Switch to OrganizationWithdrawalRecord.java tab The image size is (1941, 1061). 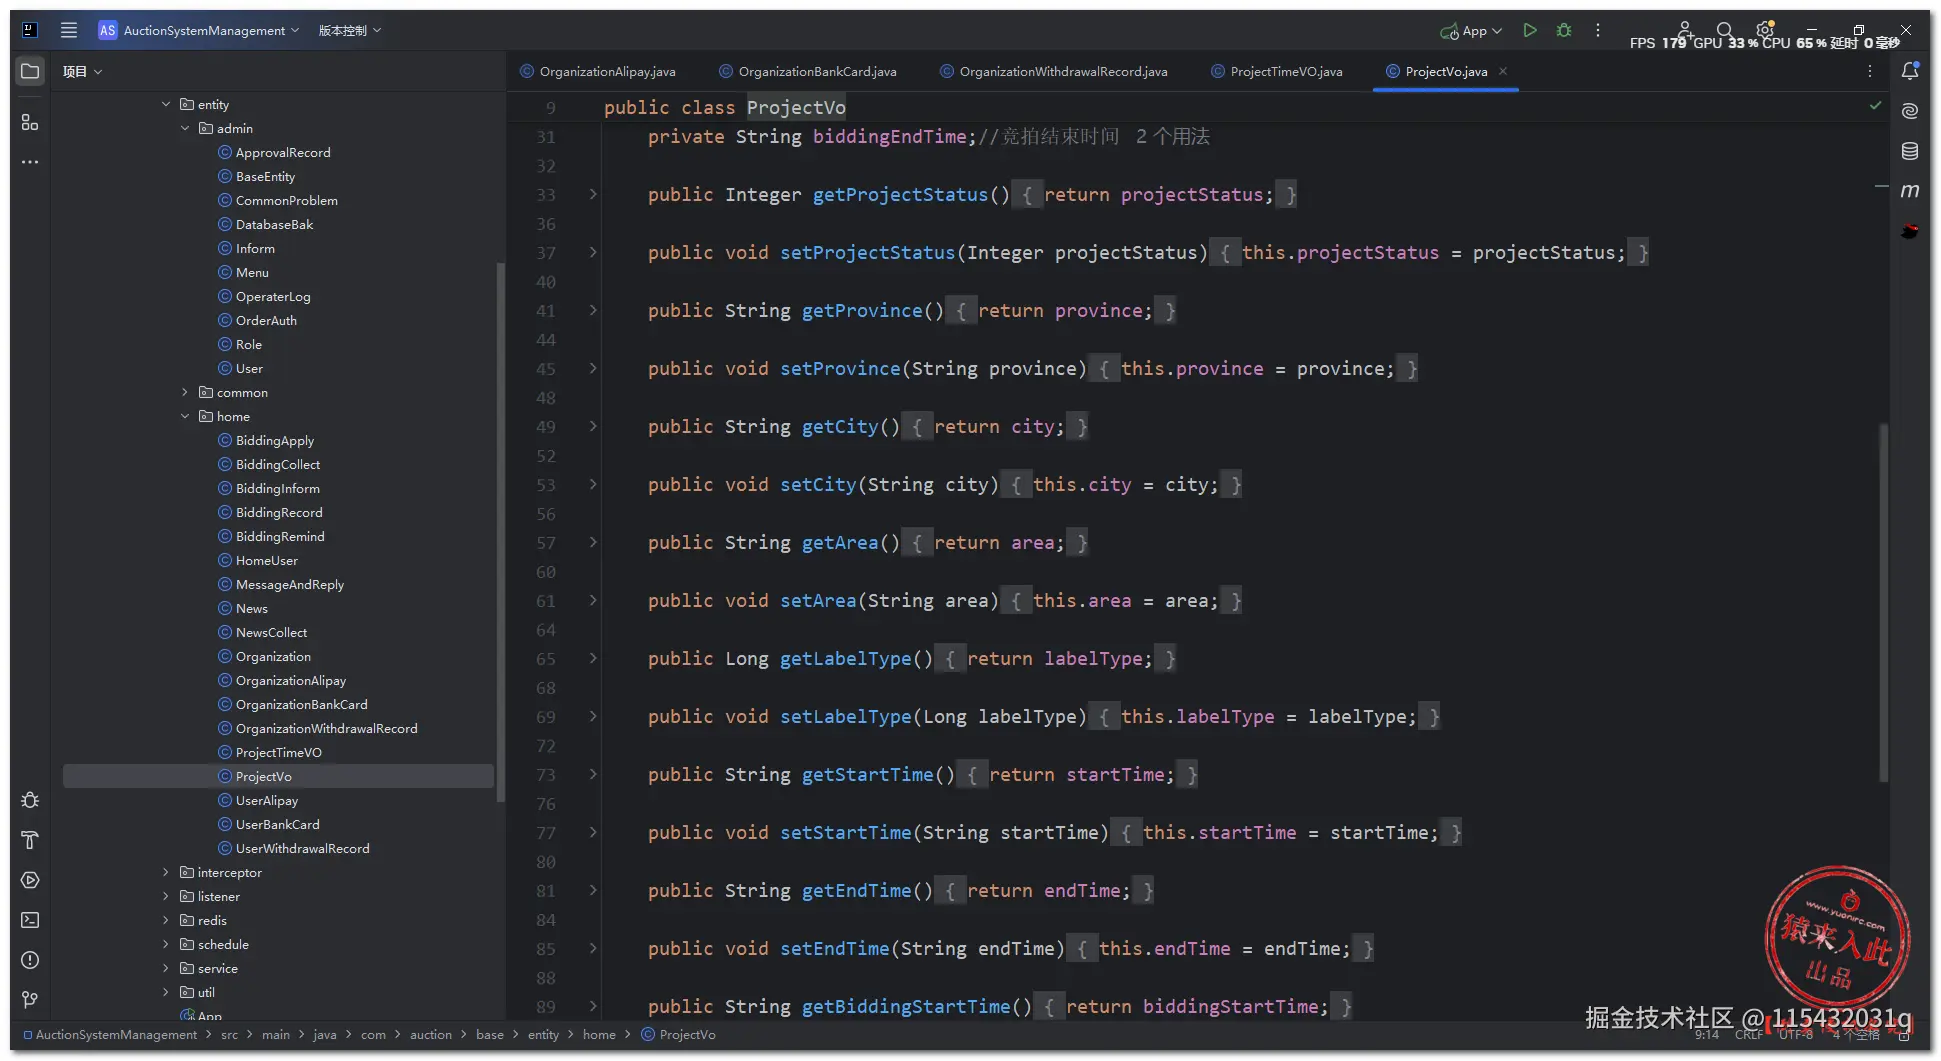pyautogui.click(x=1054, y=71)
